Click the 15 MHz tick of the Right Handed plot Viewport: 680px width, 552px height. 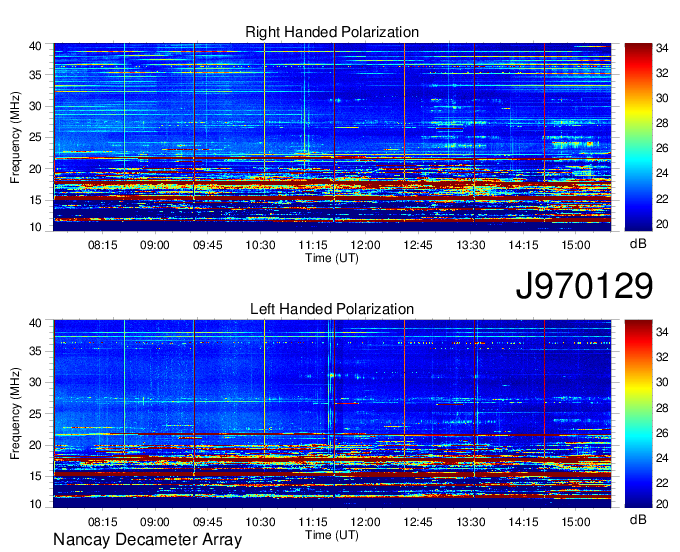35,200
